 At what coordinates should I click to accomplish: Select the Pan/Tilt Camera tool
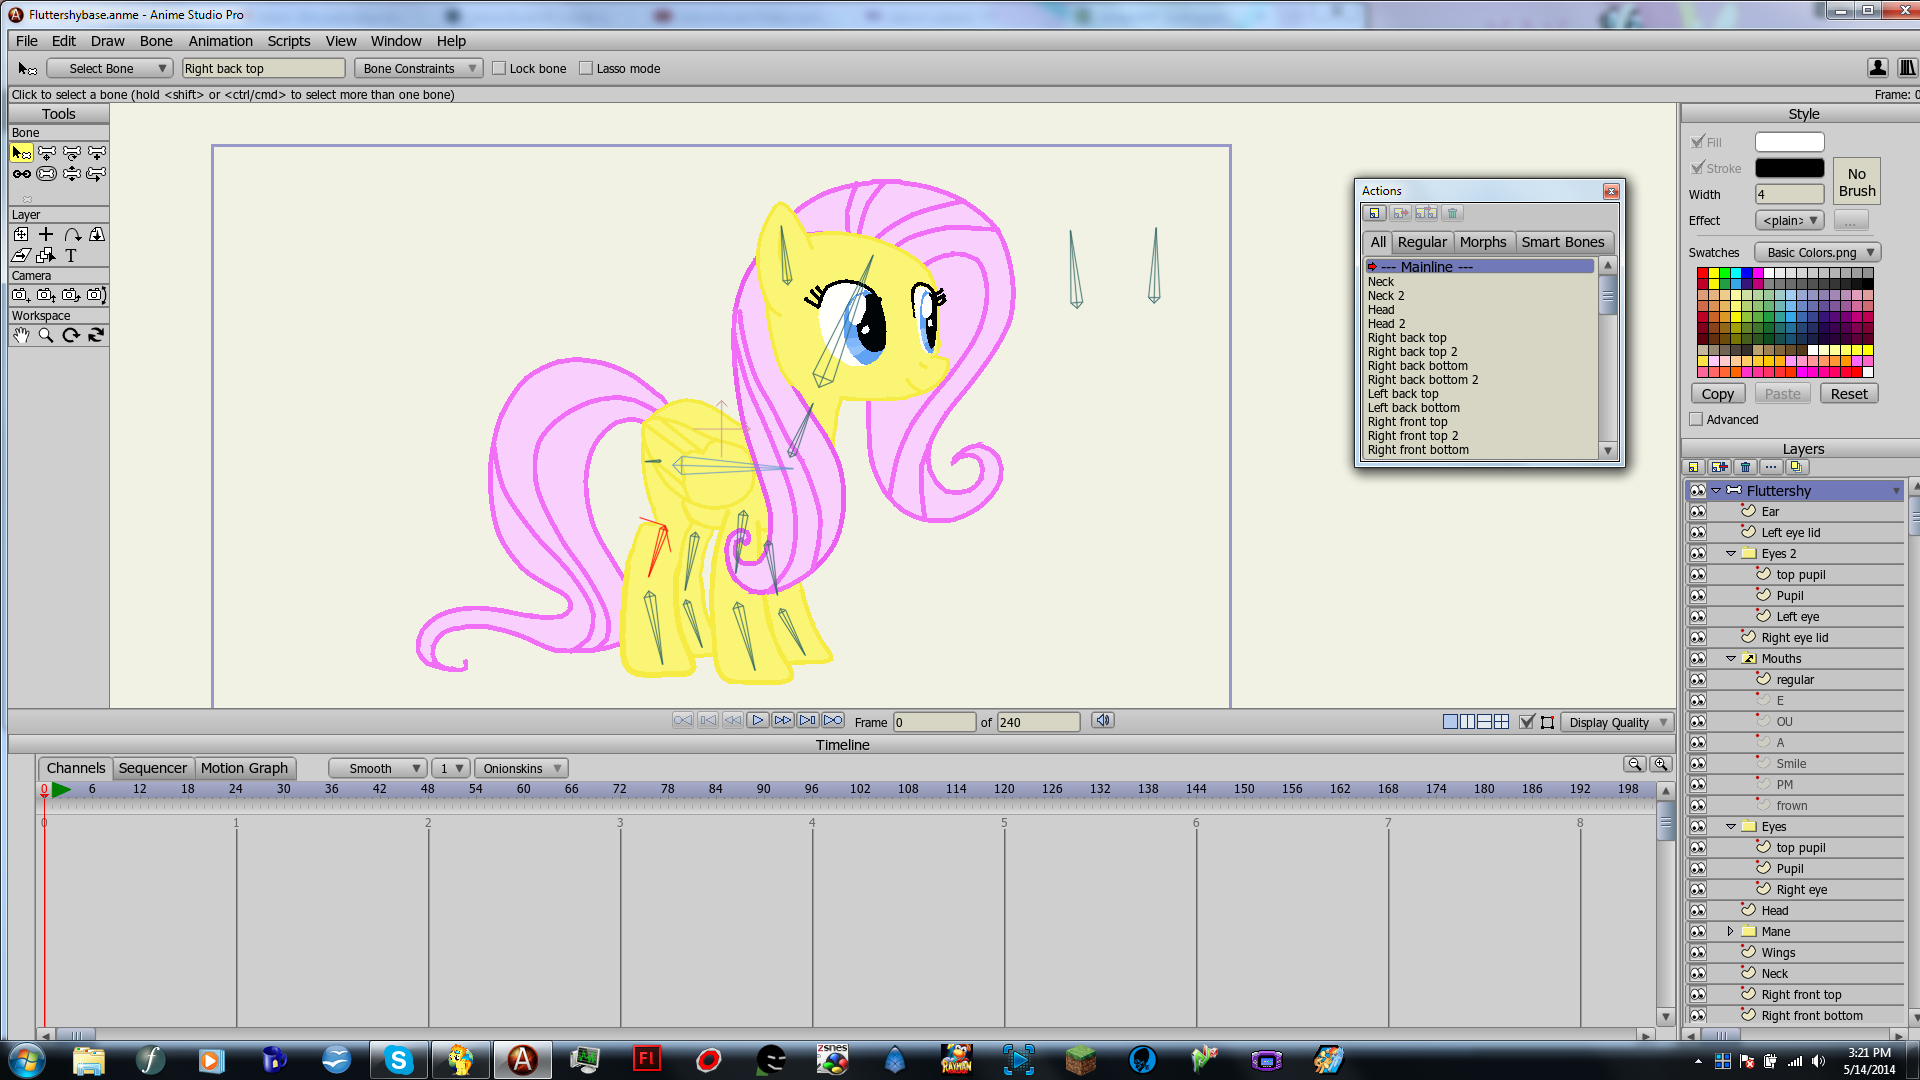(96, 295)
